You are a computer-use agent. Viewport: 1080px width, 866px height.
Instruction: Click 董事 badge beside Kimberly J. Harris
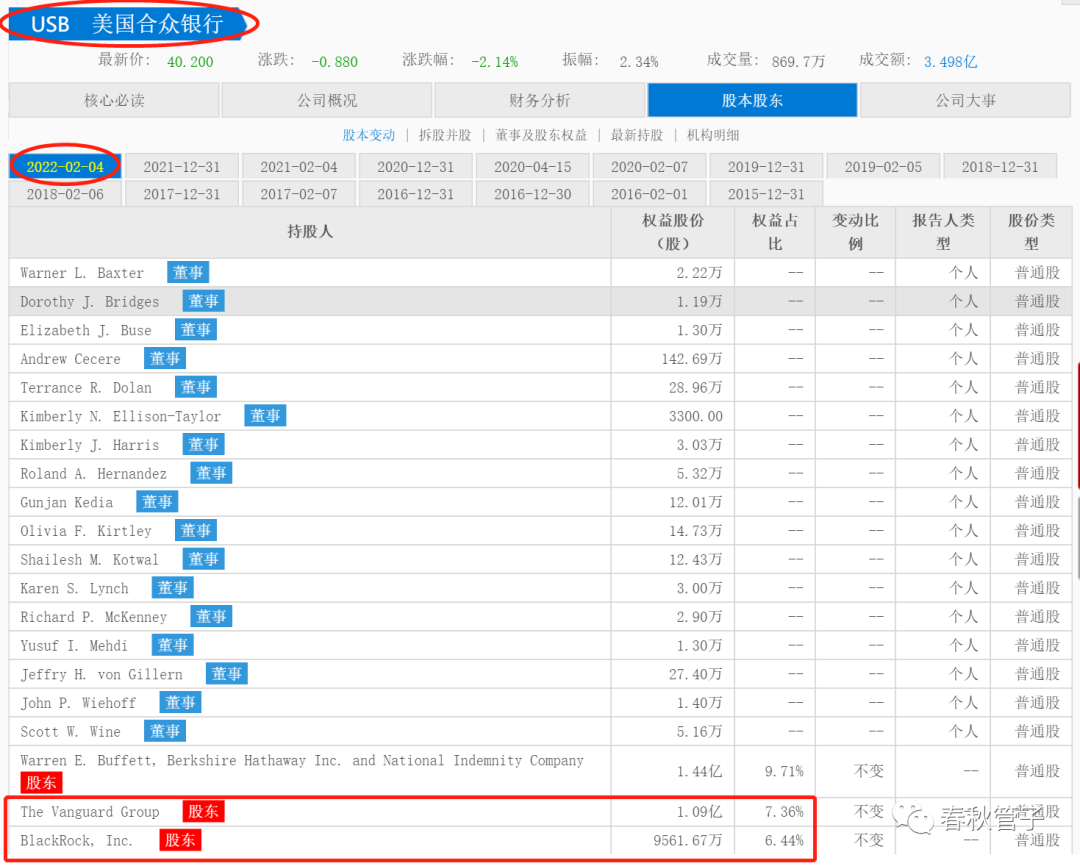pos(203,444)
